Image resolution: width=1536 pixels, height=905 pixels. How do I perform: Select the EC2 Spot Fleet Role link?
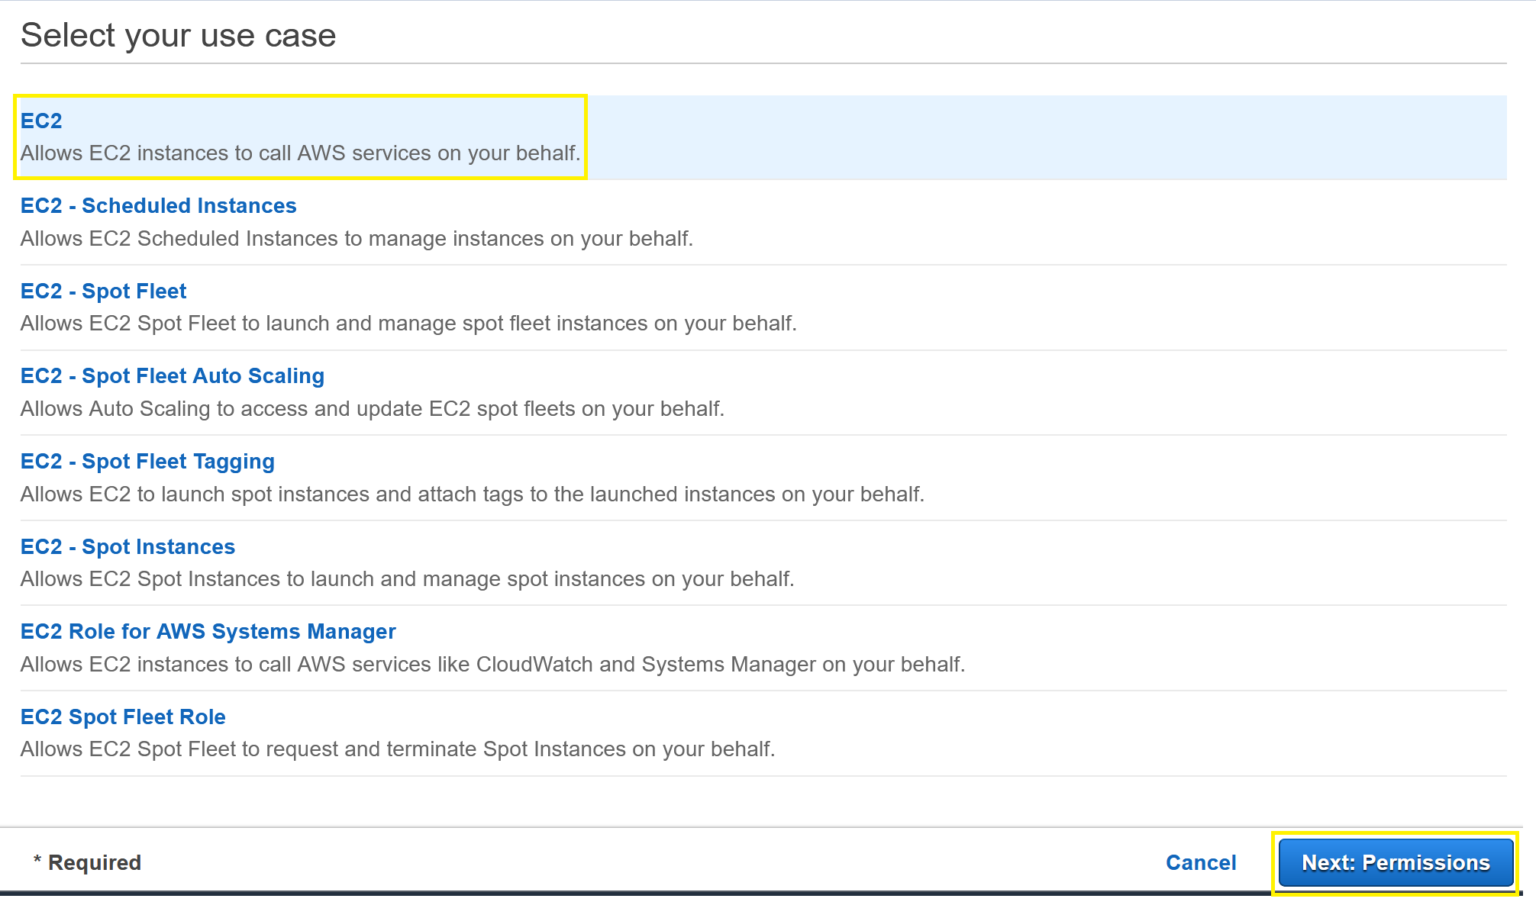tap(123, 717)
